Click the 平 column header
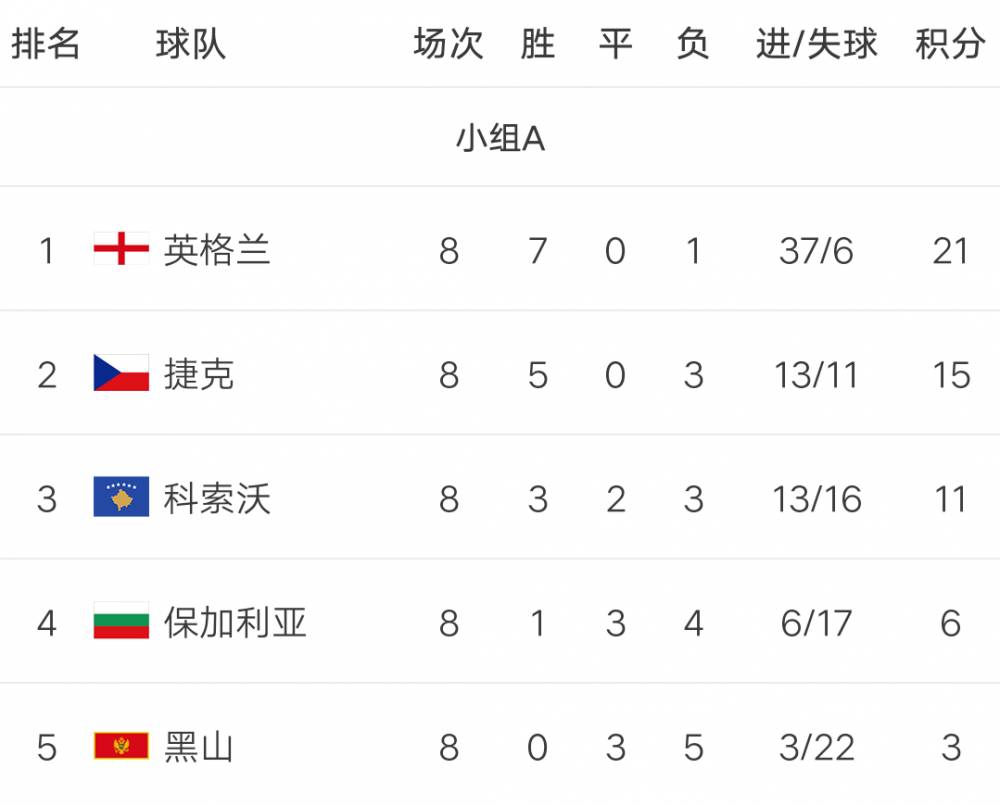 point(615,44)
